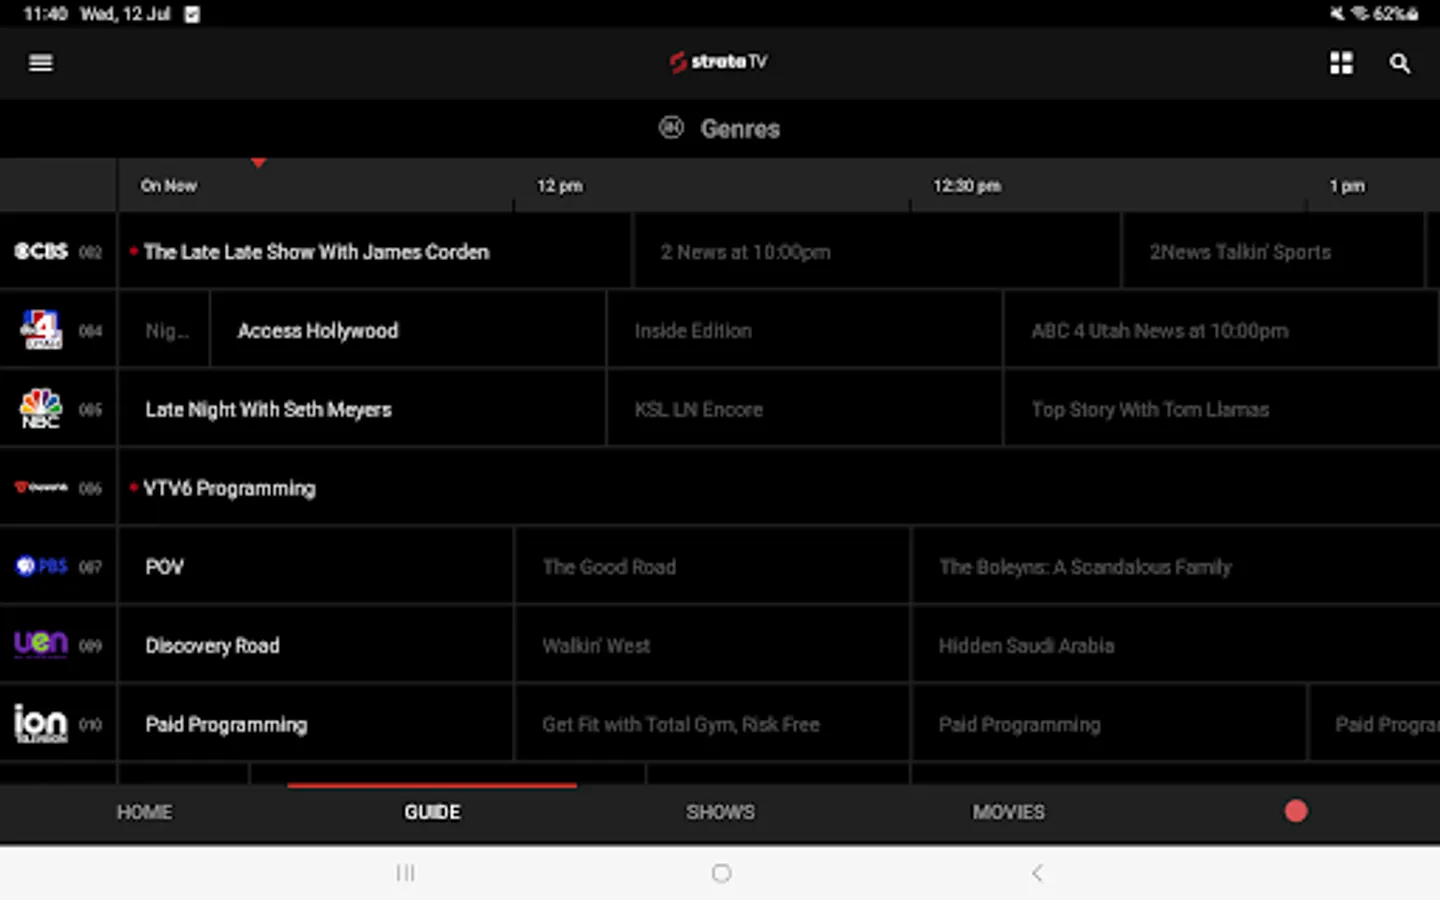Viewport: 1440px width, 900px height.
Task: Select 2 News at 10:00pm program
Action: pyautogui.click(x=877, y=251)
